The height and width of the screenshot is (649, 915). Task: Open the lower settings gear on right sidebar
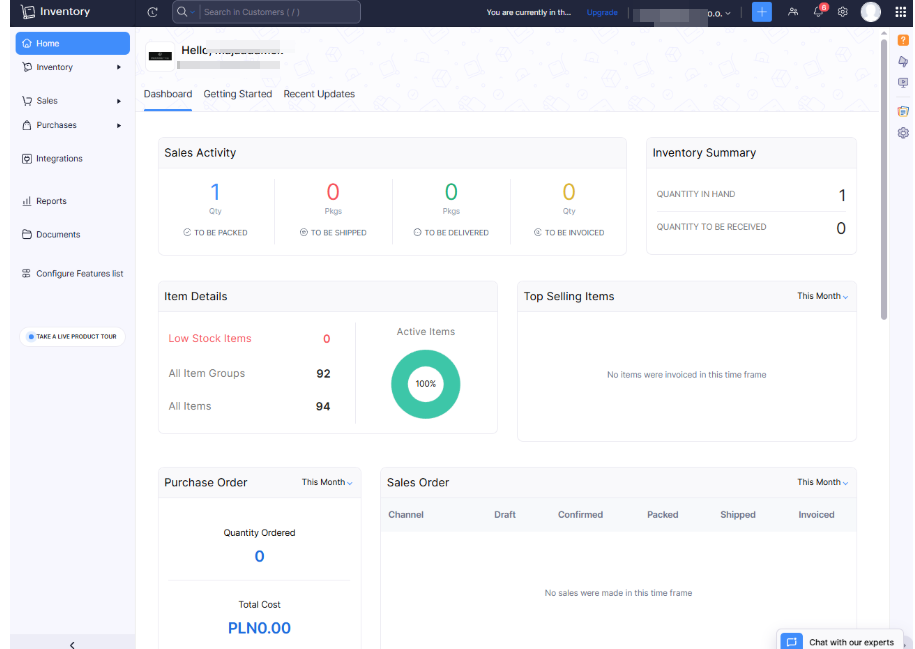(x=903, y=131)
